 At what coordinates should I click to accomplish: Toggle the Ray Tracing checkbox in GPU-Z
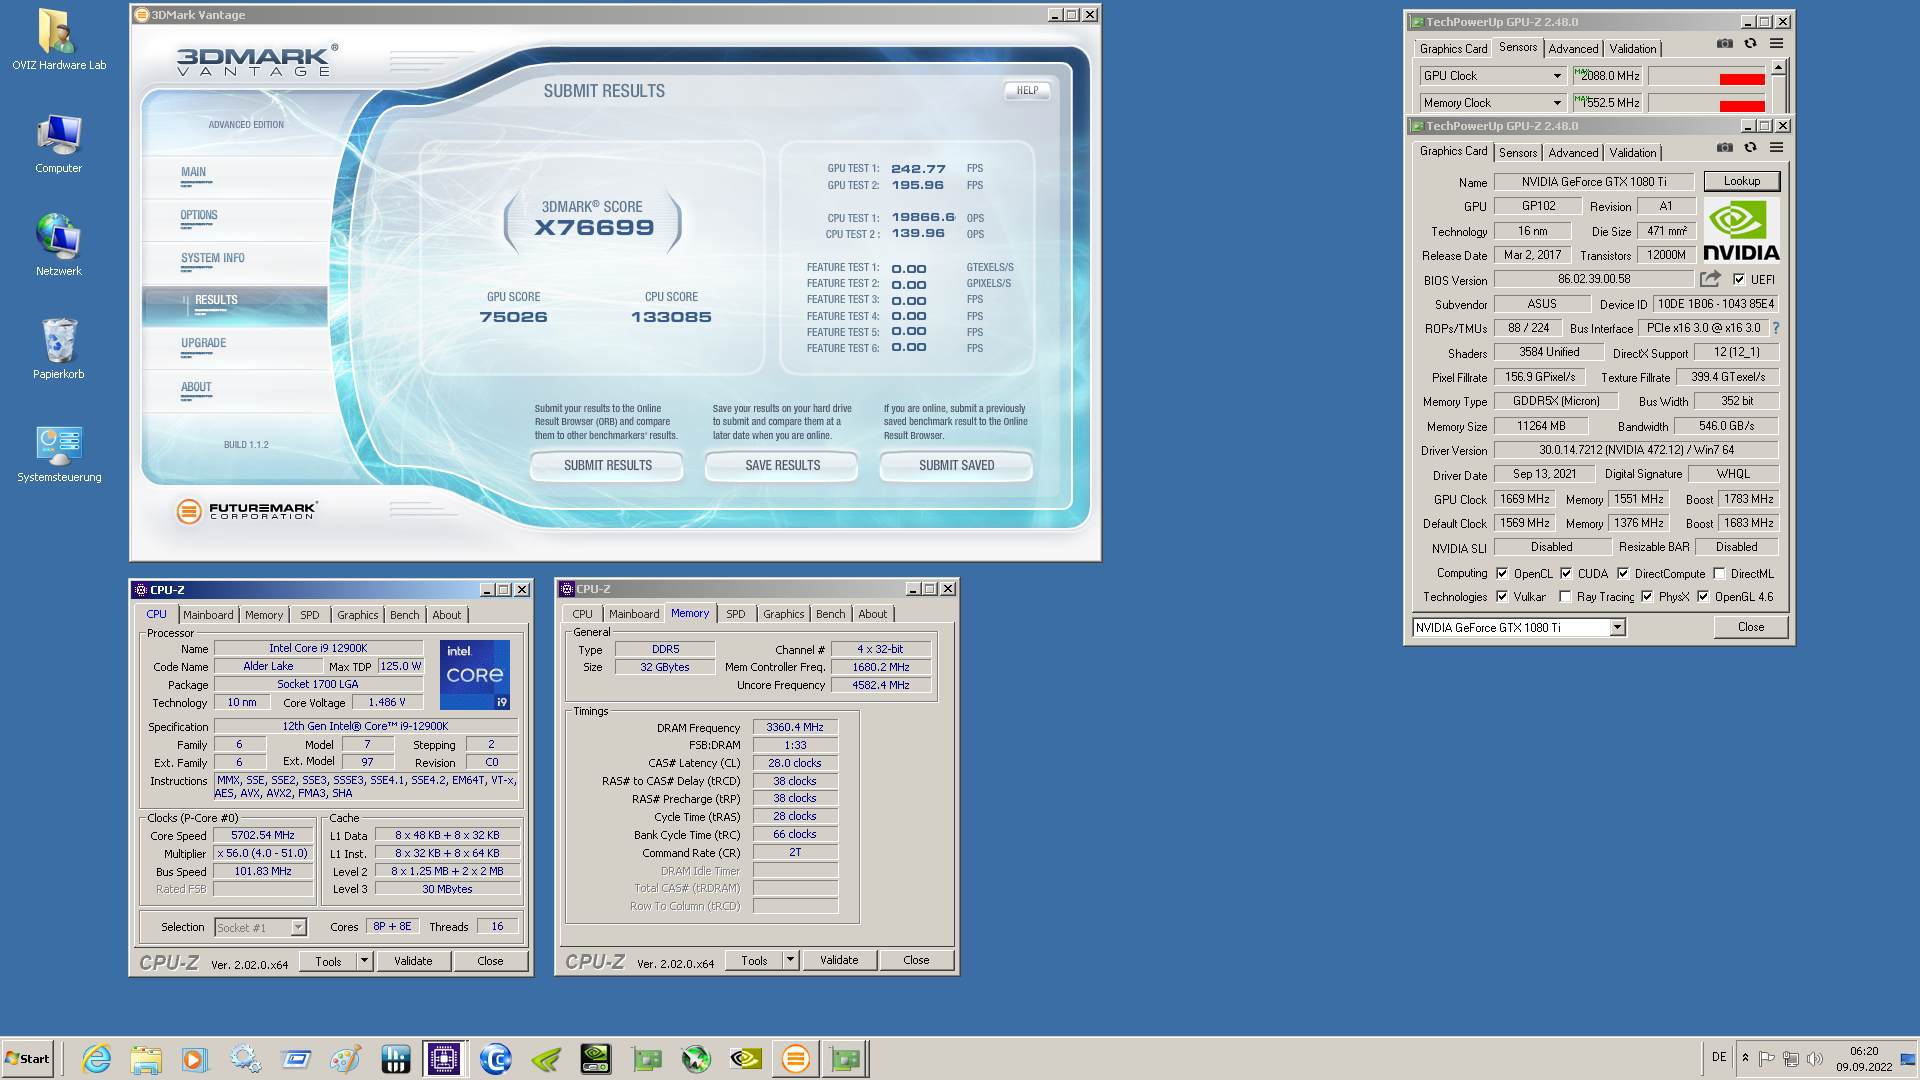(1565, 597)
